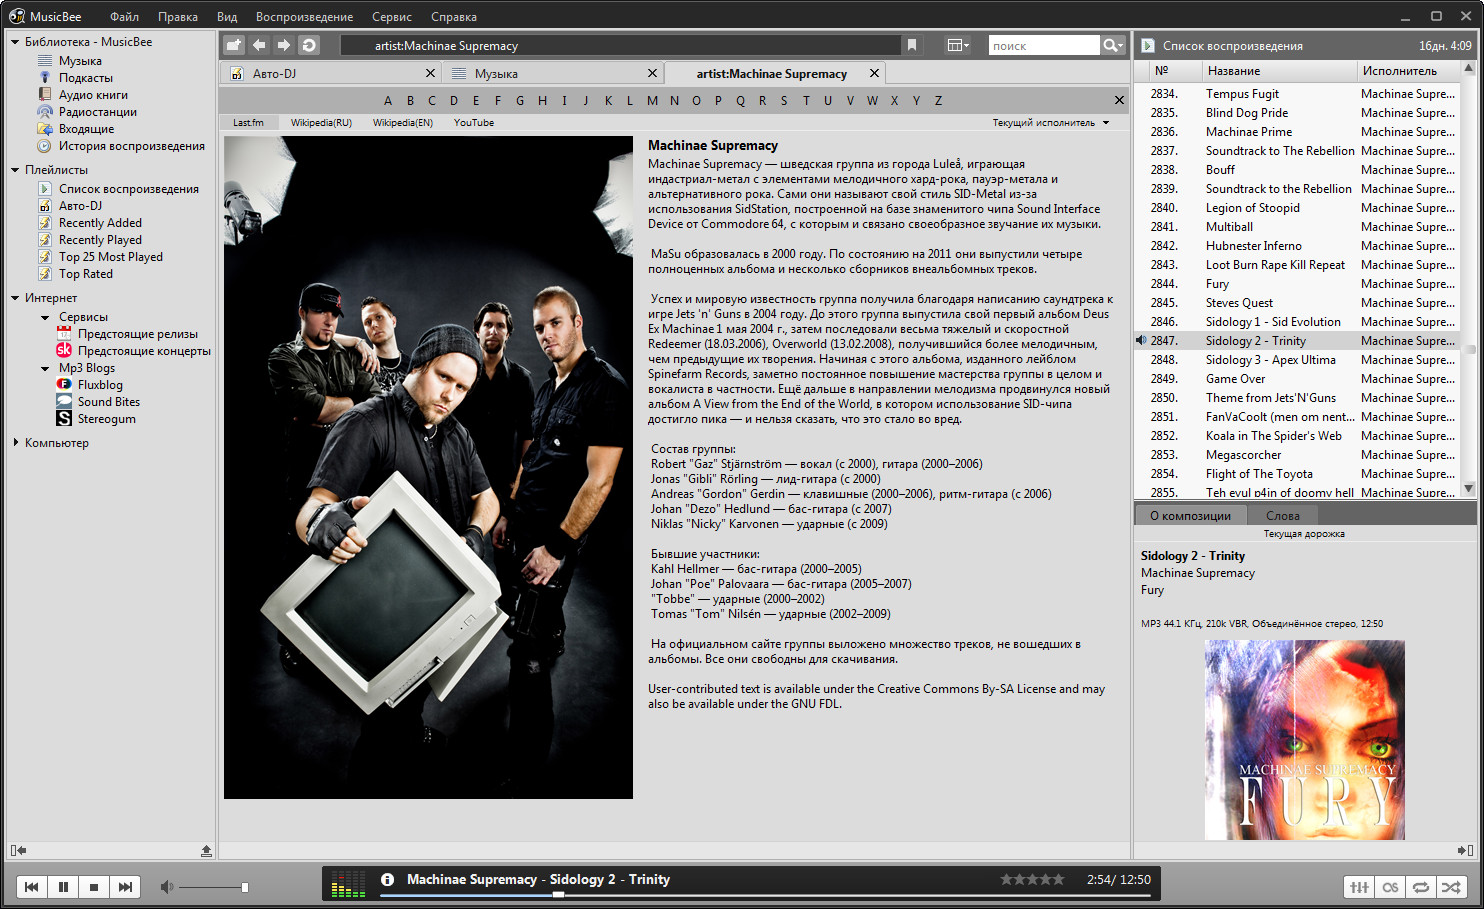Open История воспроизведения in sidebar
The width and height of the screenshot is (1484, 909).
131,146
